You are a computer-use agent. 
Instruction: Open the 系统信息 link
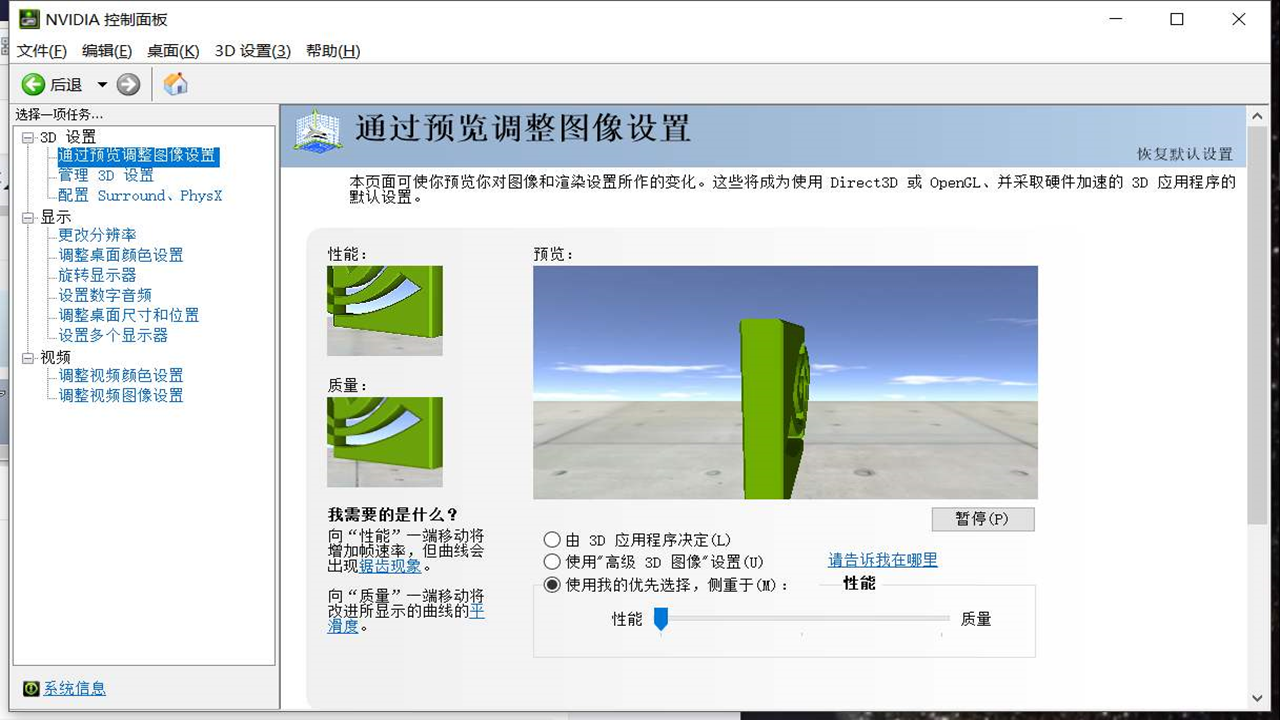(x=75, y=688)
